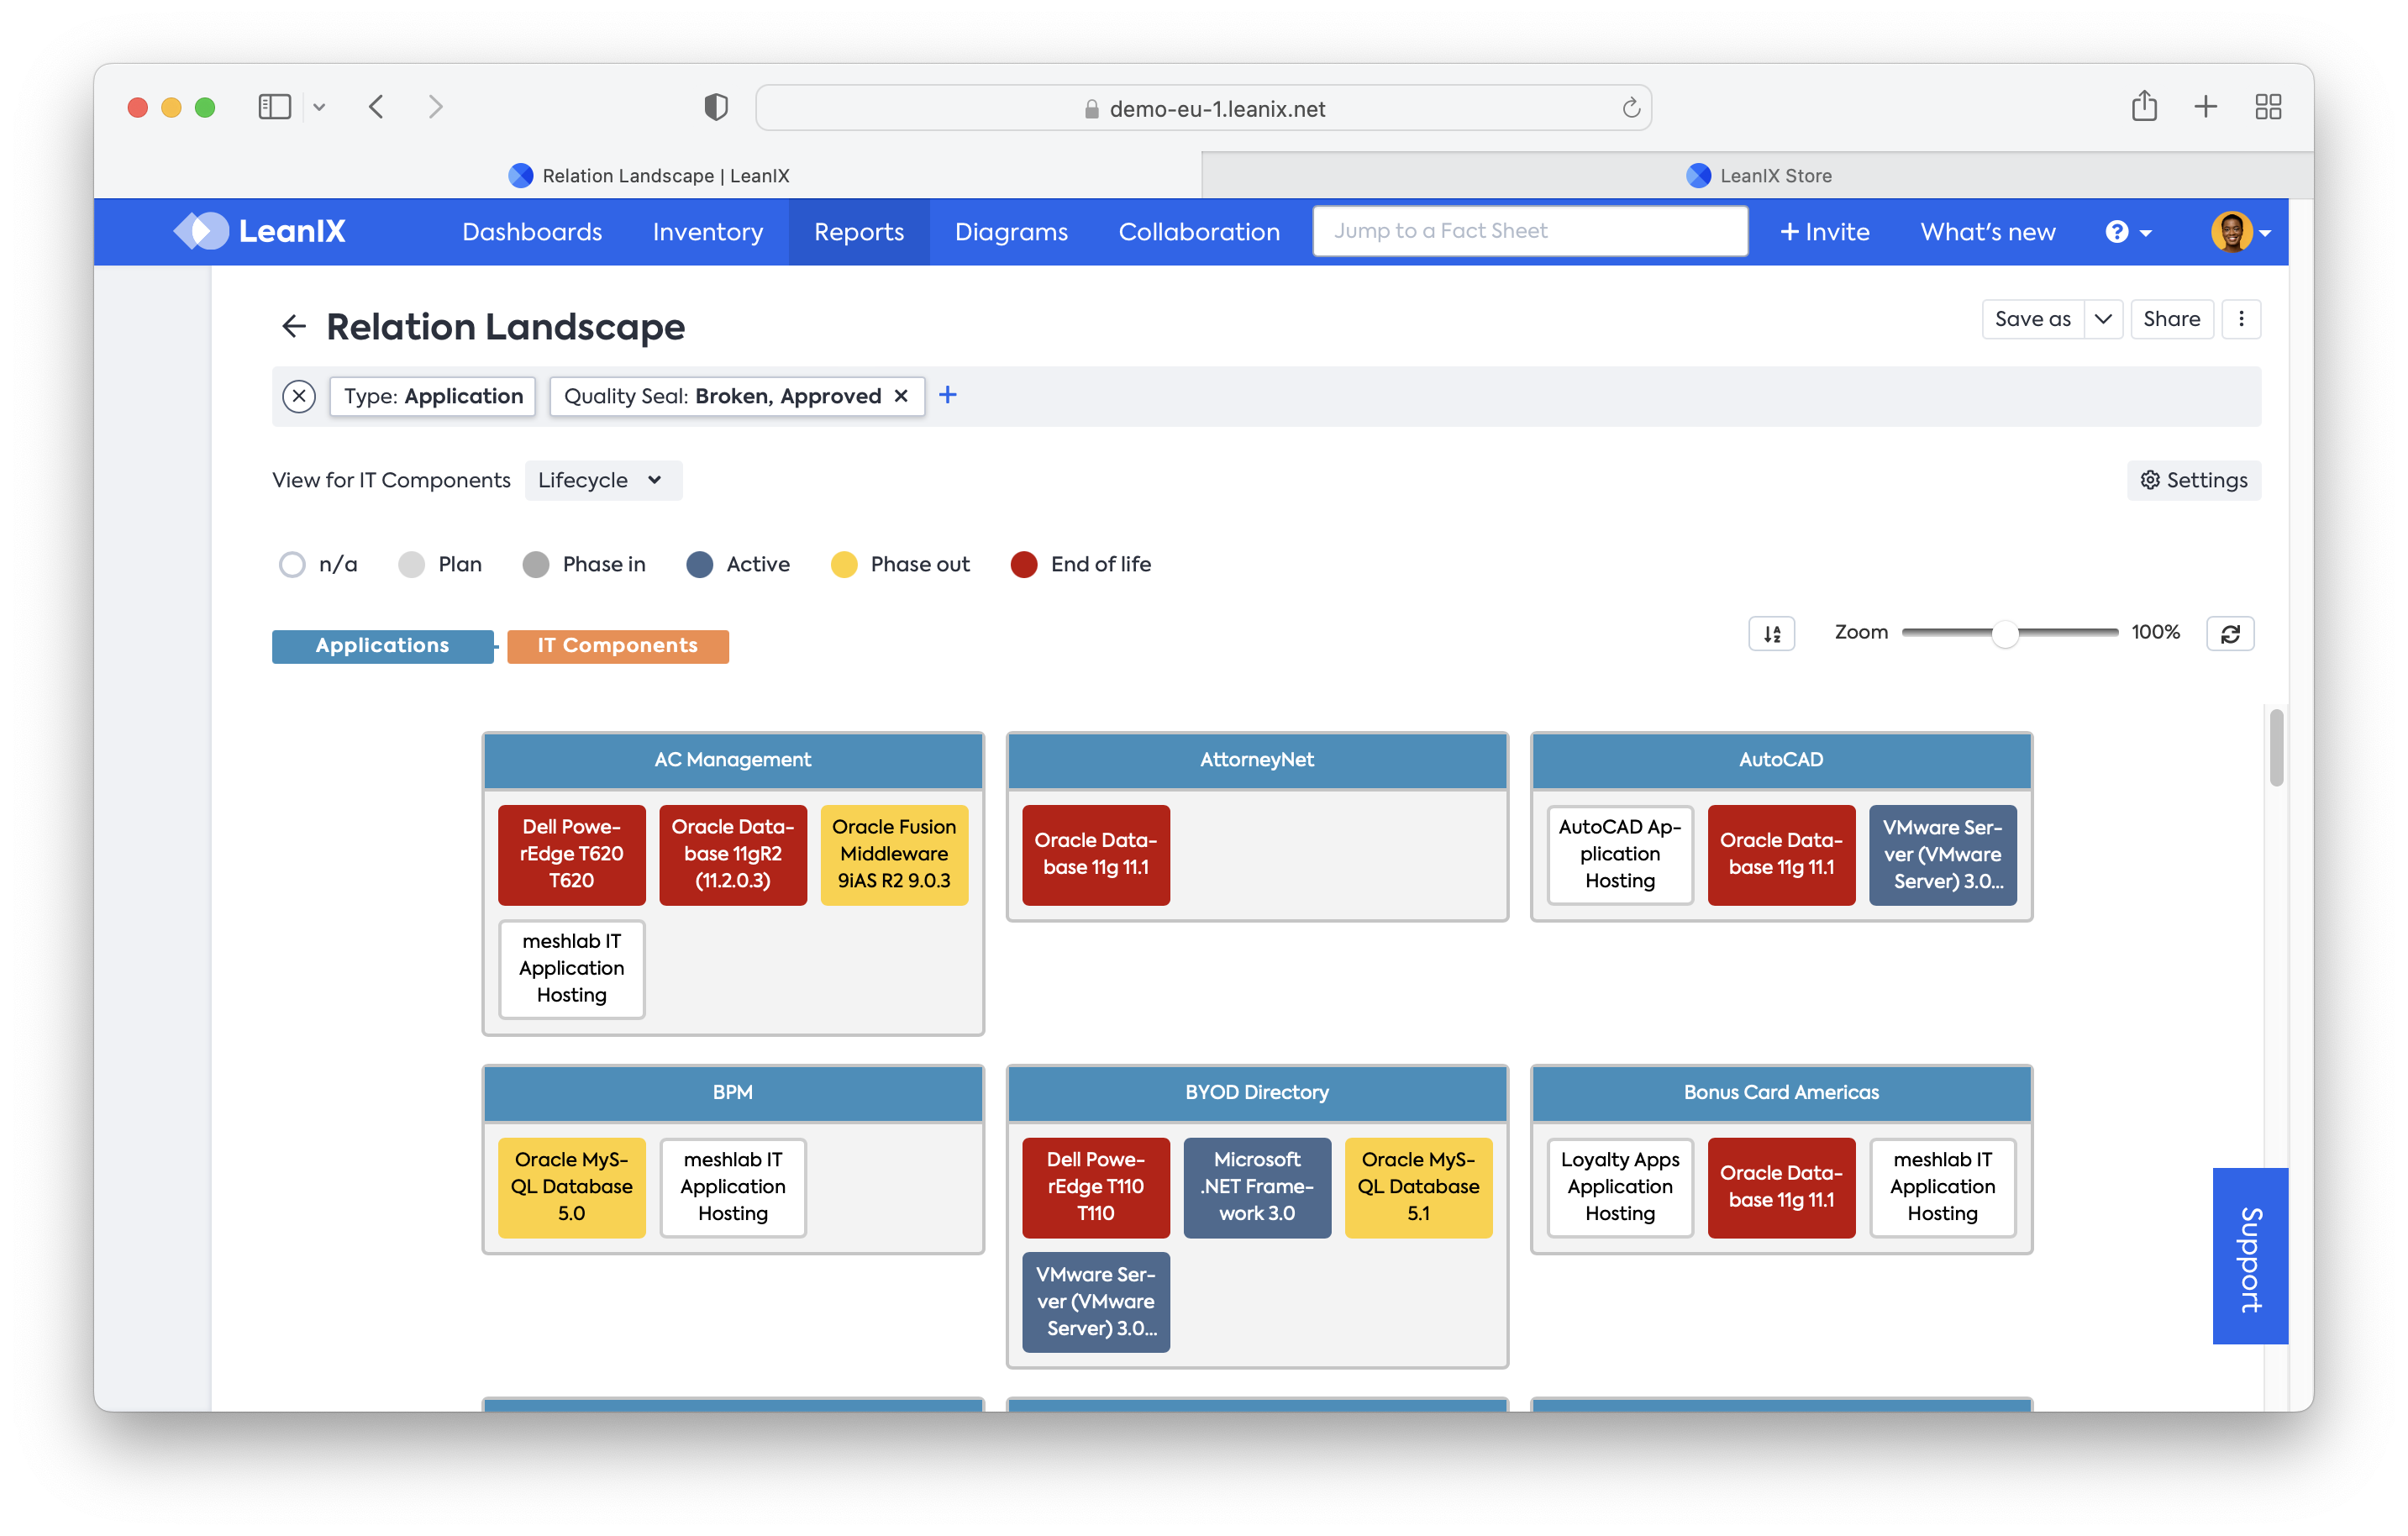Reset zoom with the refresh icon

point(2229,633)
